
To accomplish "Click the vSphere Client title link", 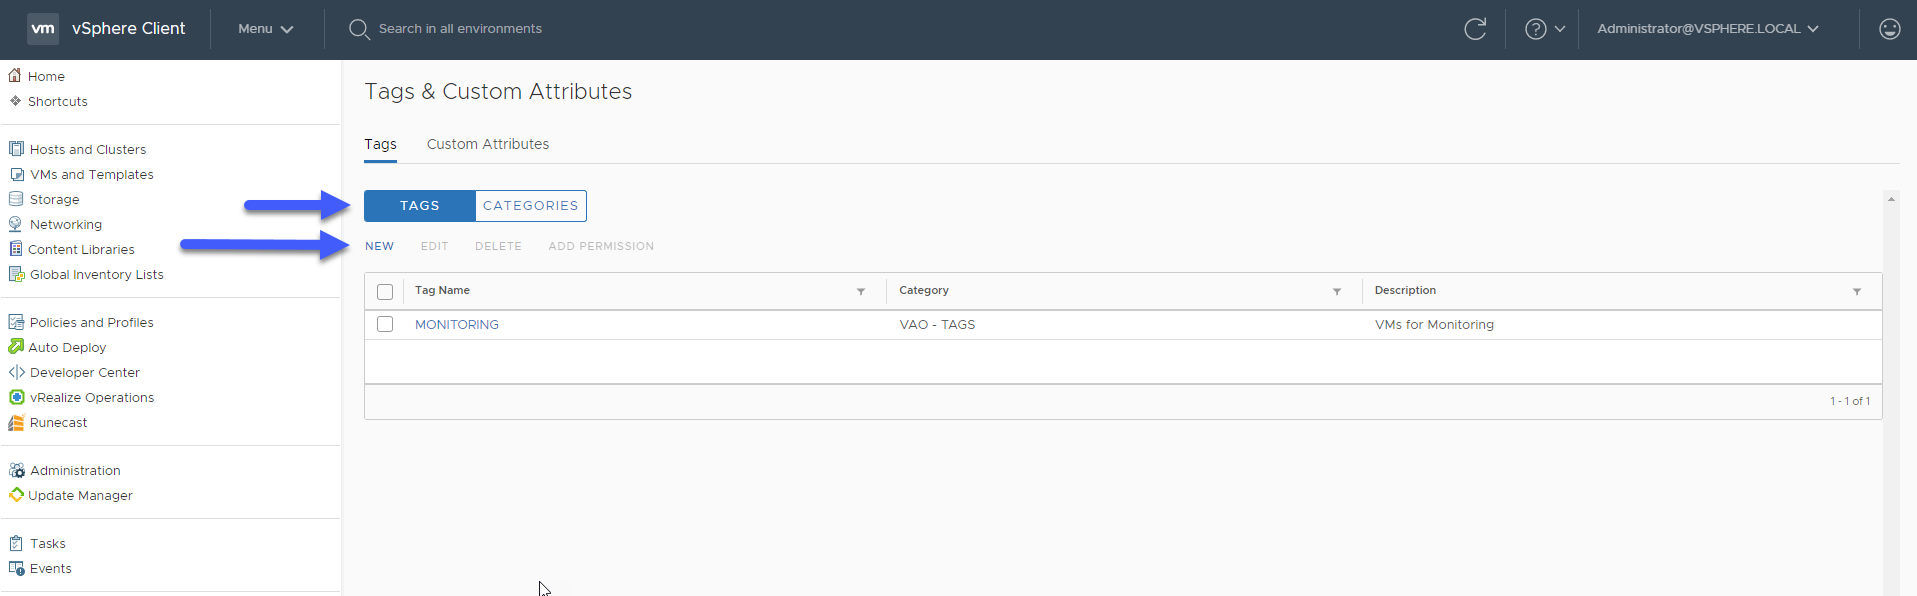I will (x=128, y=29).
